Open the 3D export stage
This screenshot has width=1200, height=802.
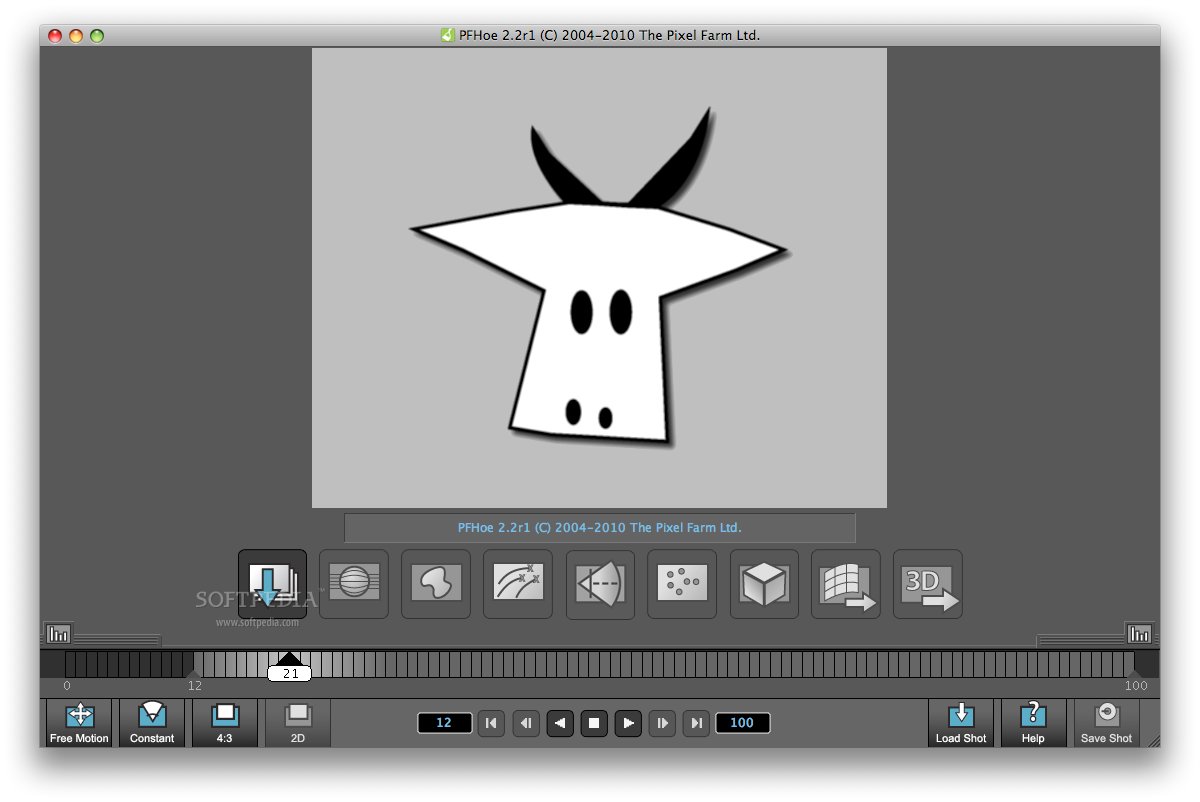click(x=928, y=584)
